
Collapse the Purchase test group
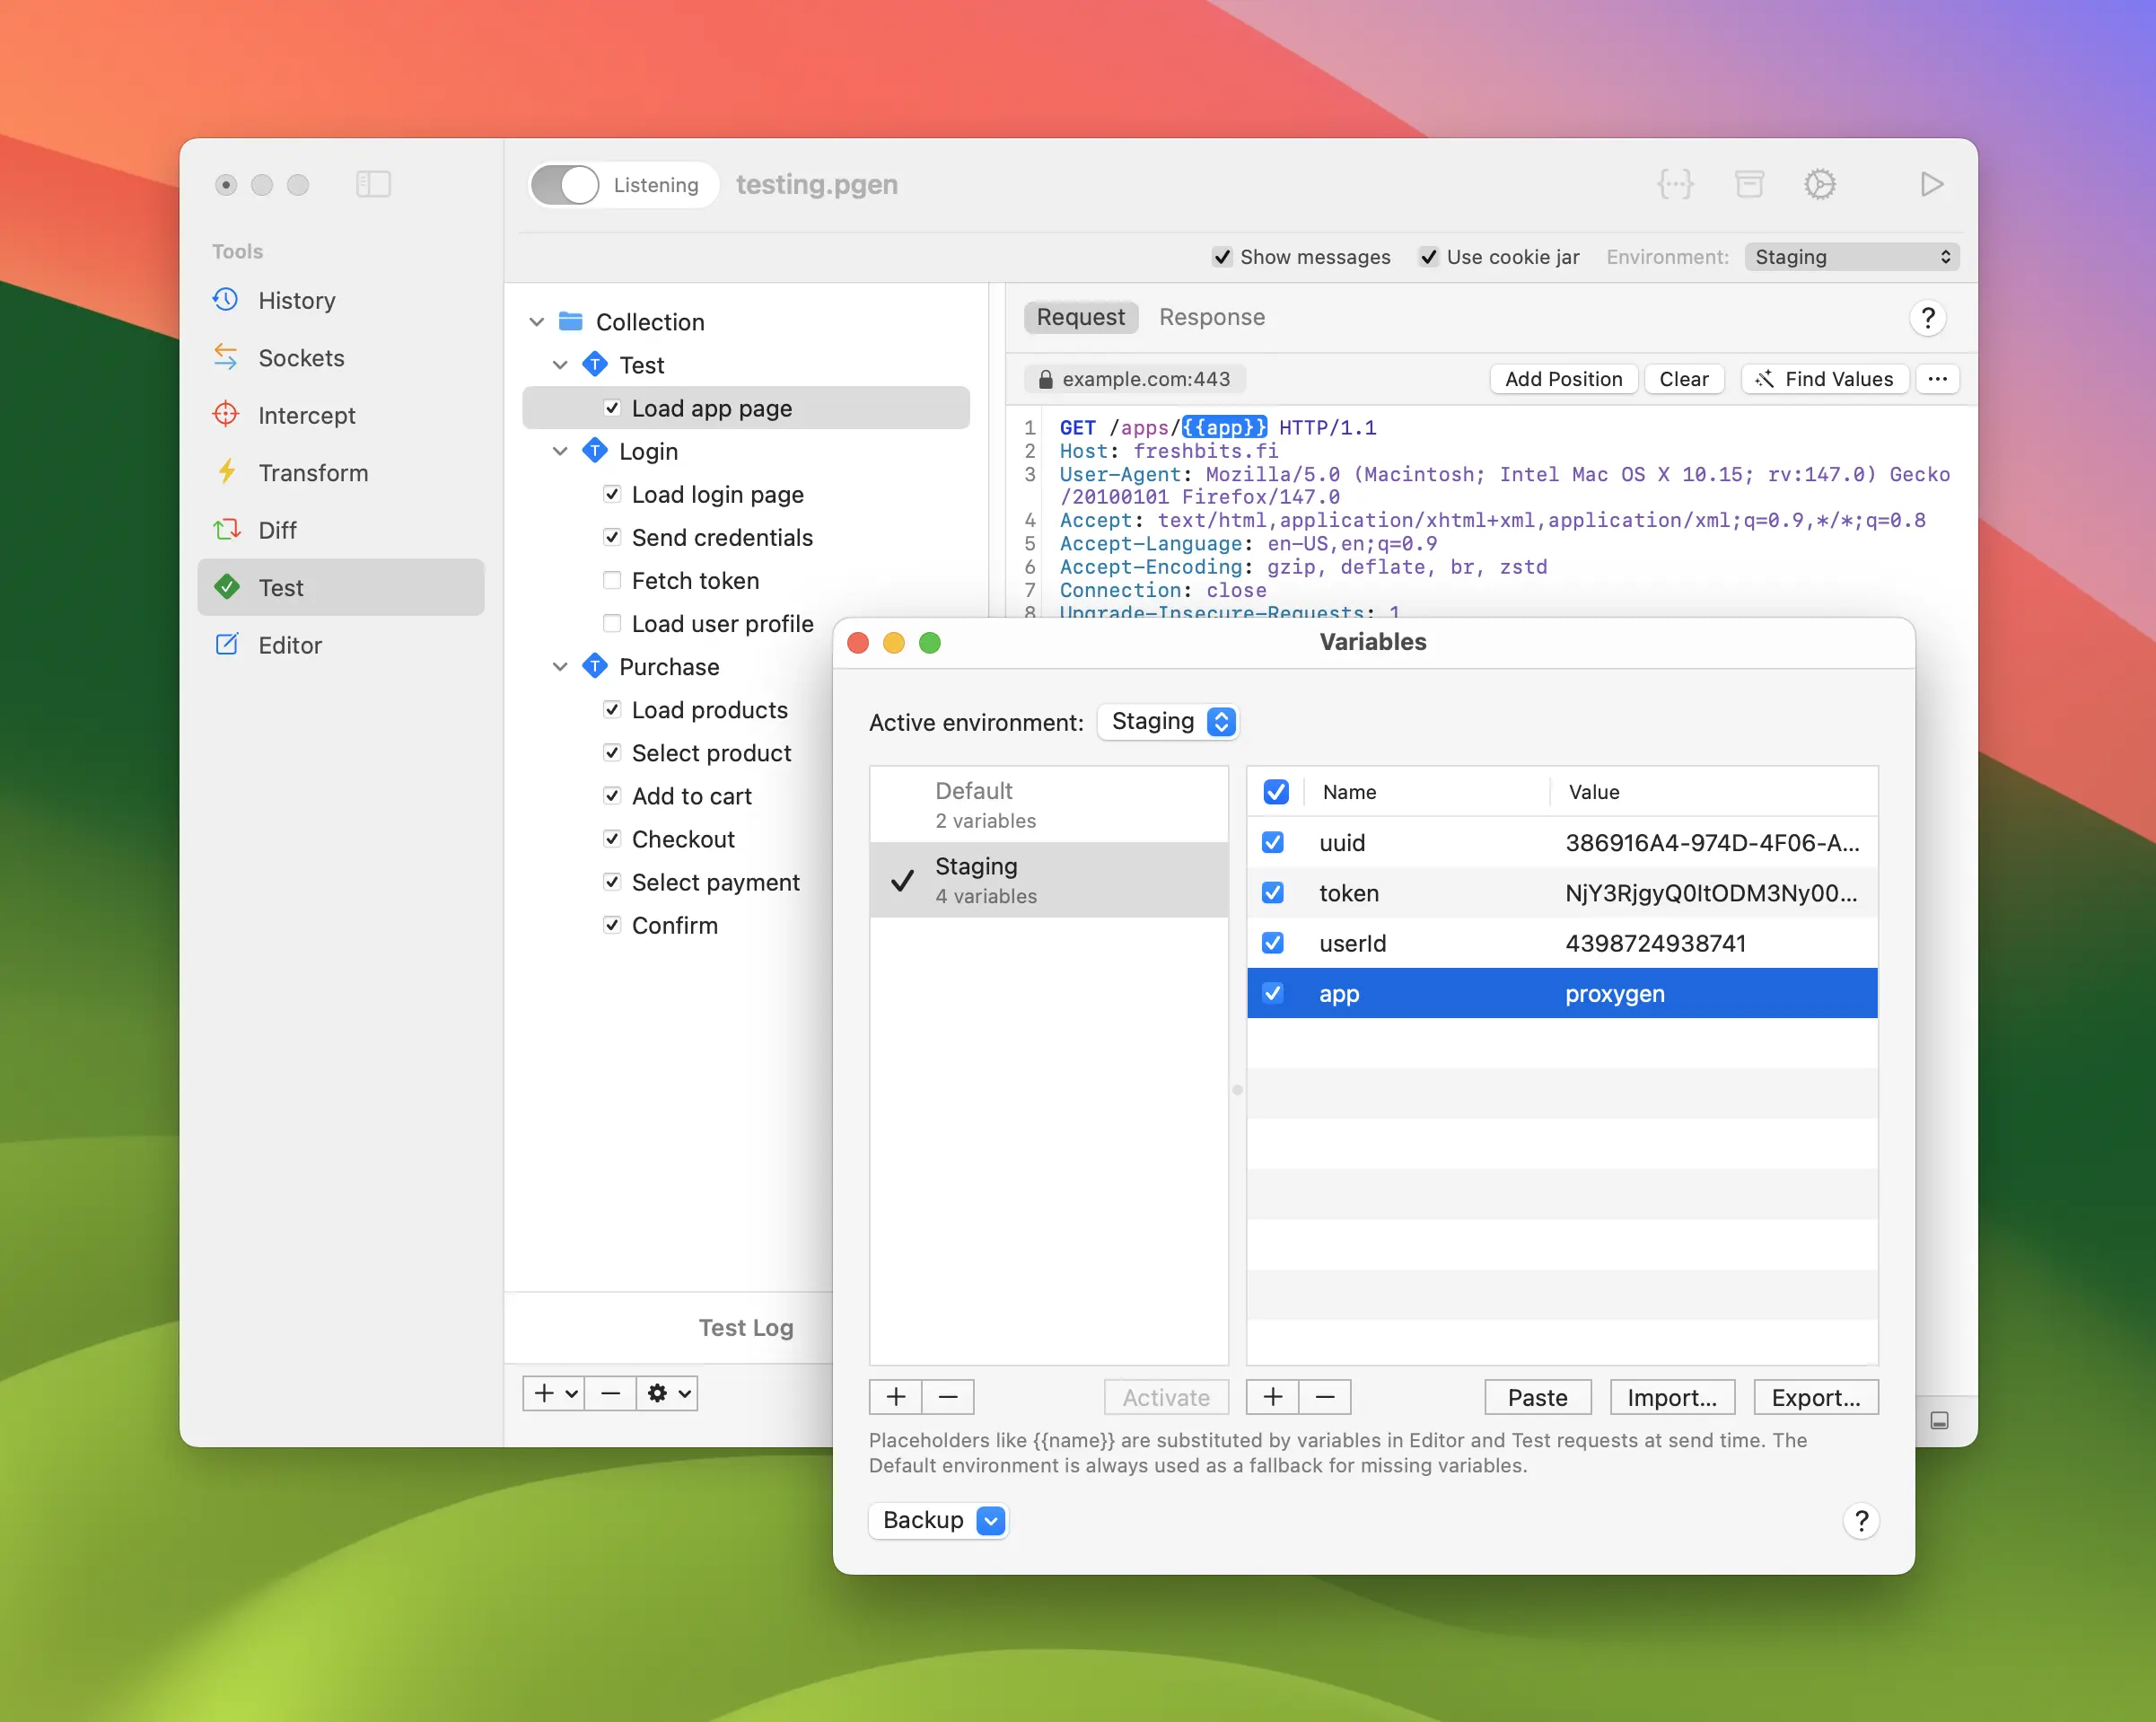click(x=560, y=667)
